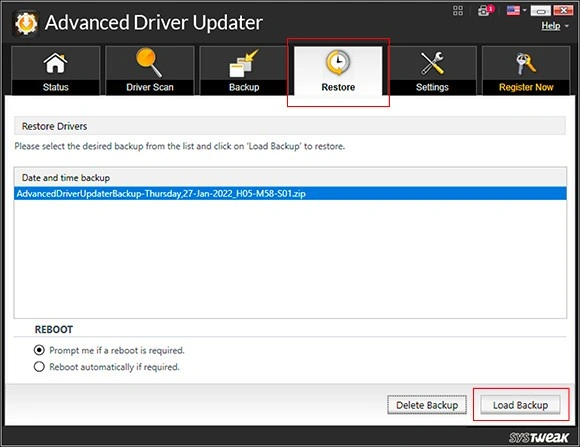Switch to the Driver Scan tab label
The width and height of the screenshot is (580, 447).
click(x=150, y=87)
